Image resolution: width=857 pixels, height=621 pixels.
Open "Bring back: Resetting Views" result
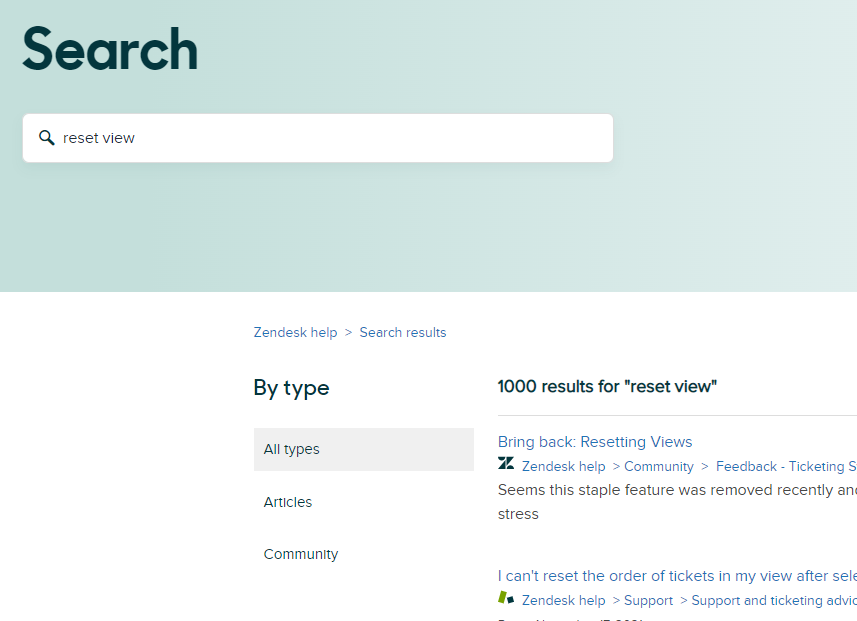click(x=595, y=442)
